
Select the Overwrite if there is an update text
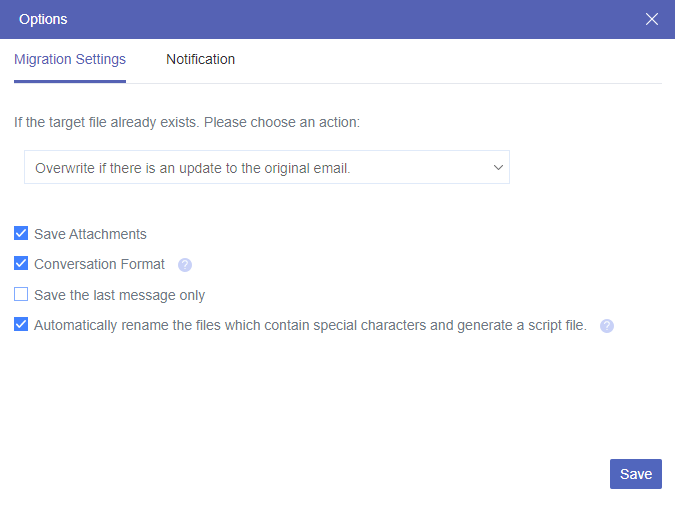[192, 168]
